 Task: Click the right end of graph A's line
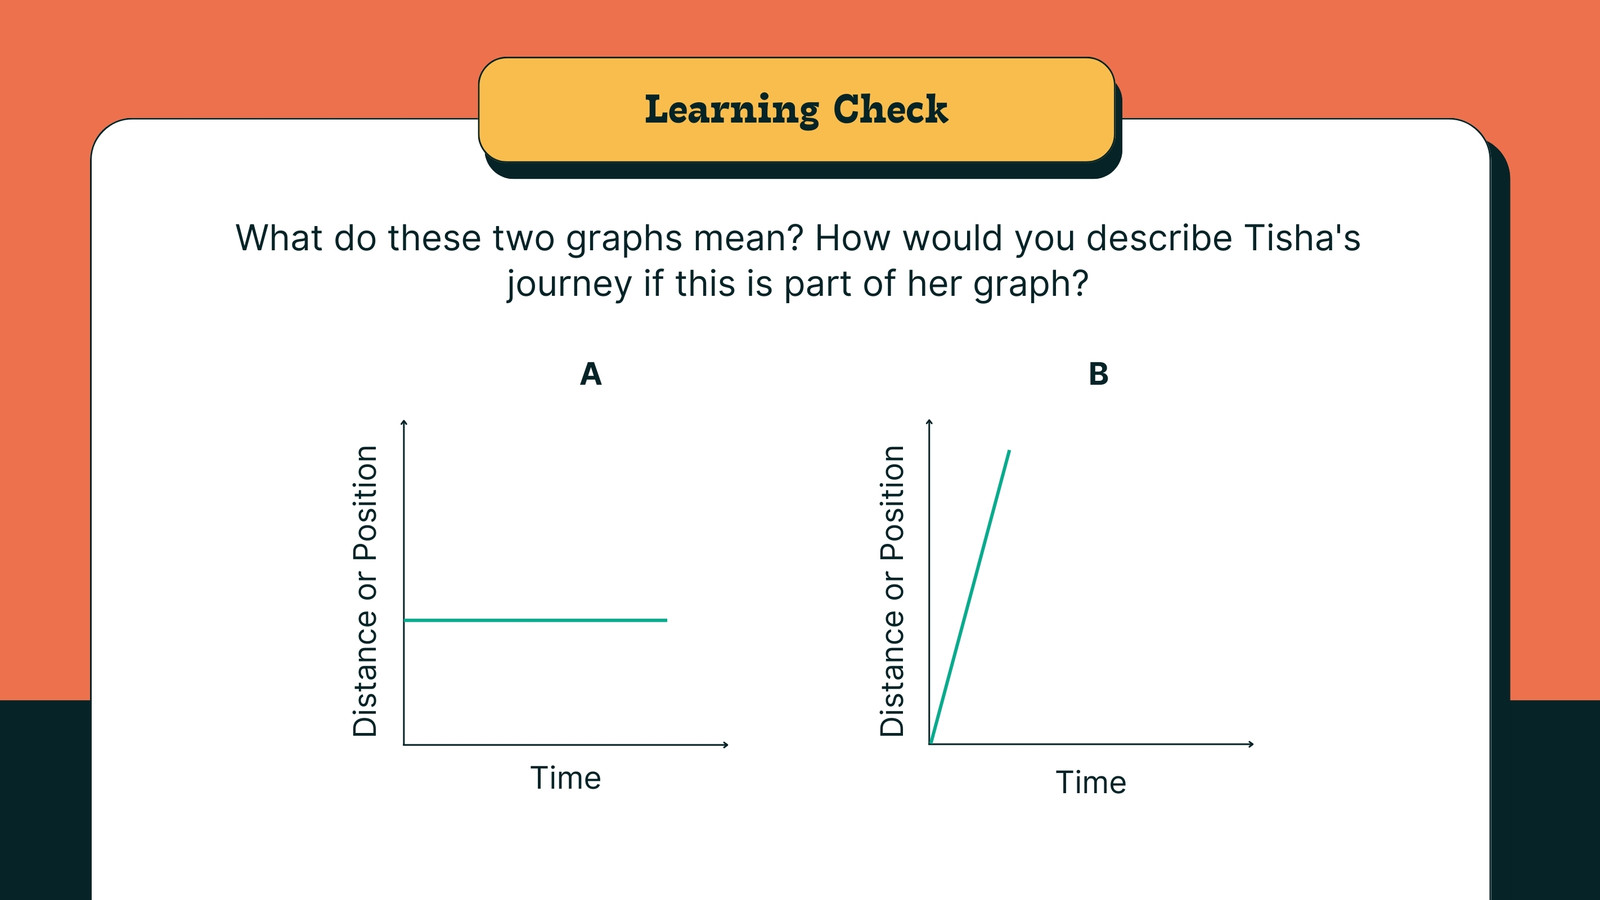665,620
